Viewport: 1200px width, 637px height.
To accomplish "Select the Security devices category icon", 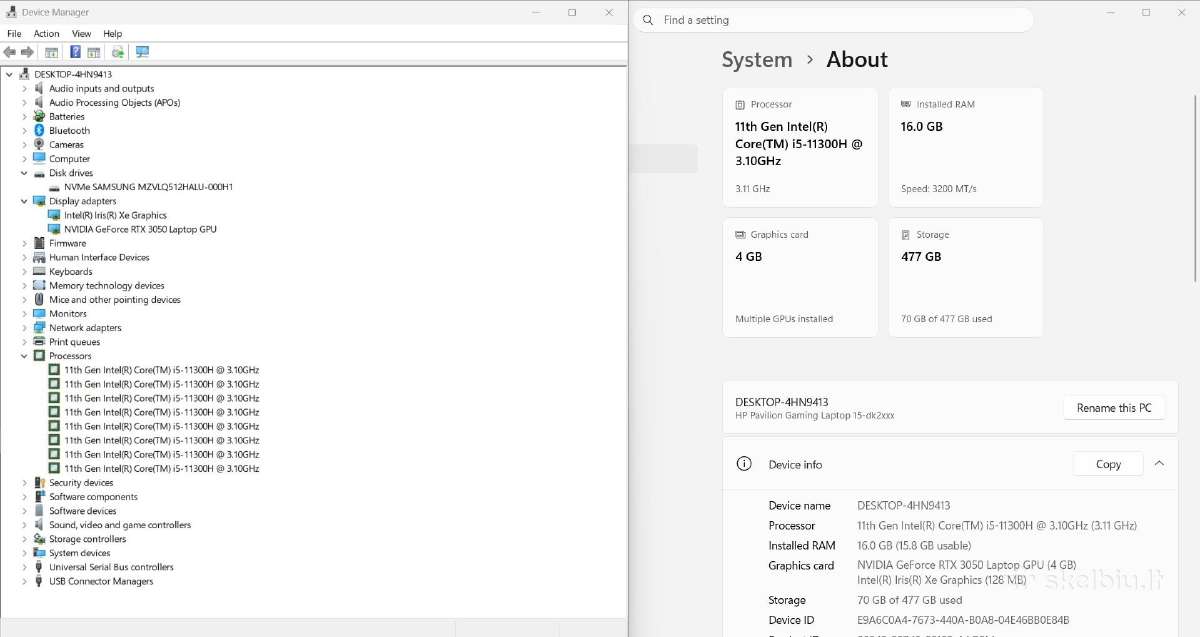I will pos(39,483).
